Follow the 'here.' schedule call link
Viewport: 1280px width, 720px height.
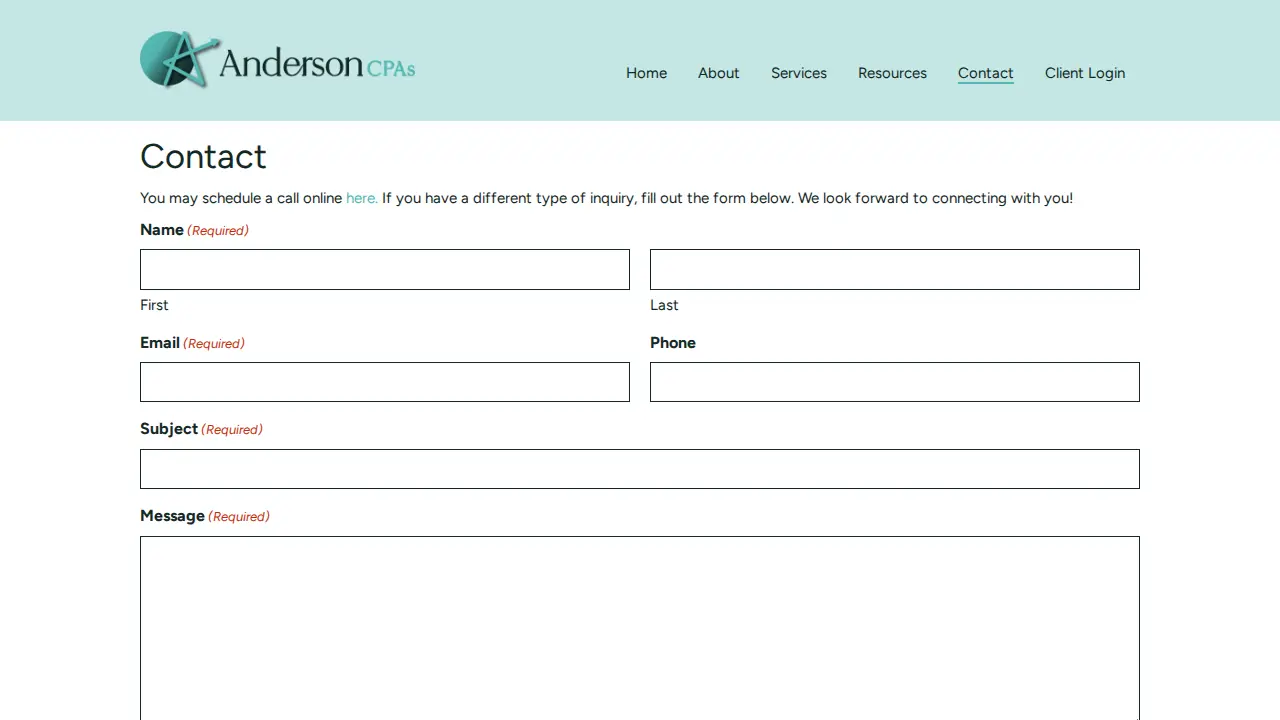362,198
